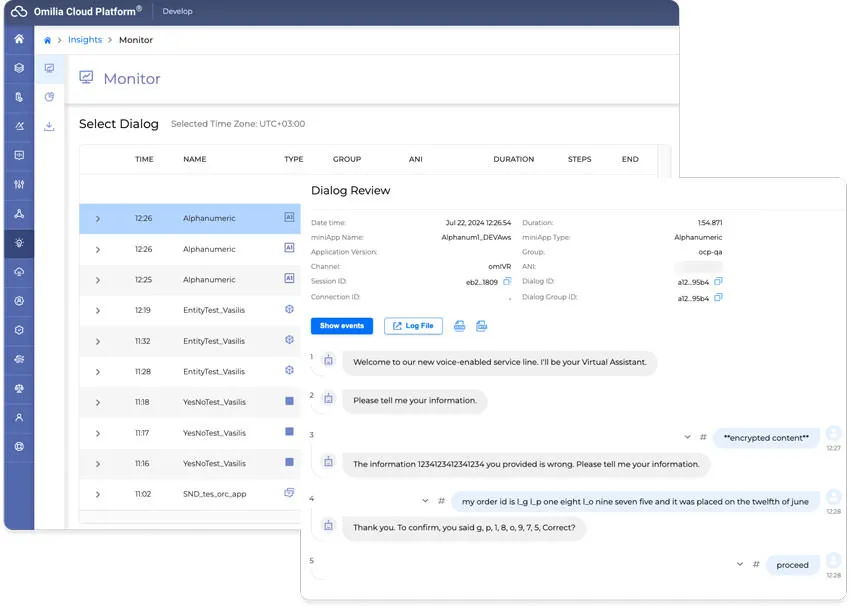Click the sliders icon in the left sidebar
Image resolution: width=850 pixels, height=607 pixels.
click(19, 185)
